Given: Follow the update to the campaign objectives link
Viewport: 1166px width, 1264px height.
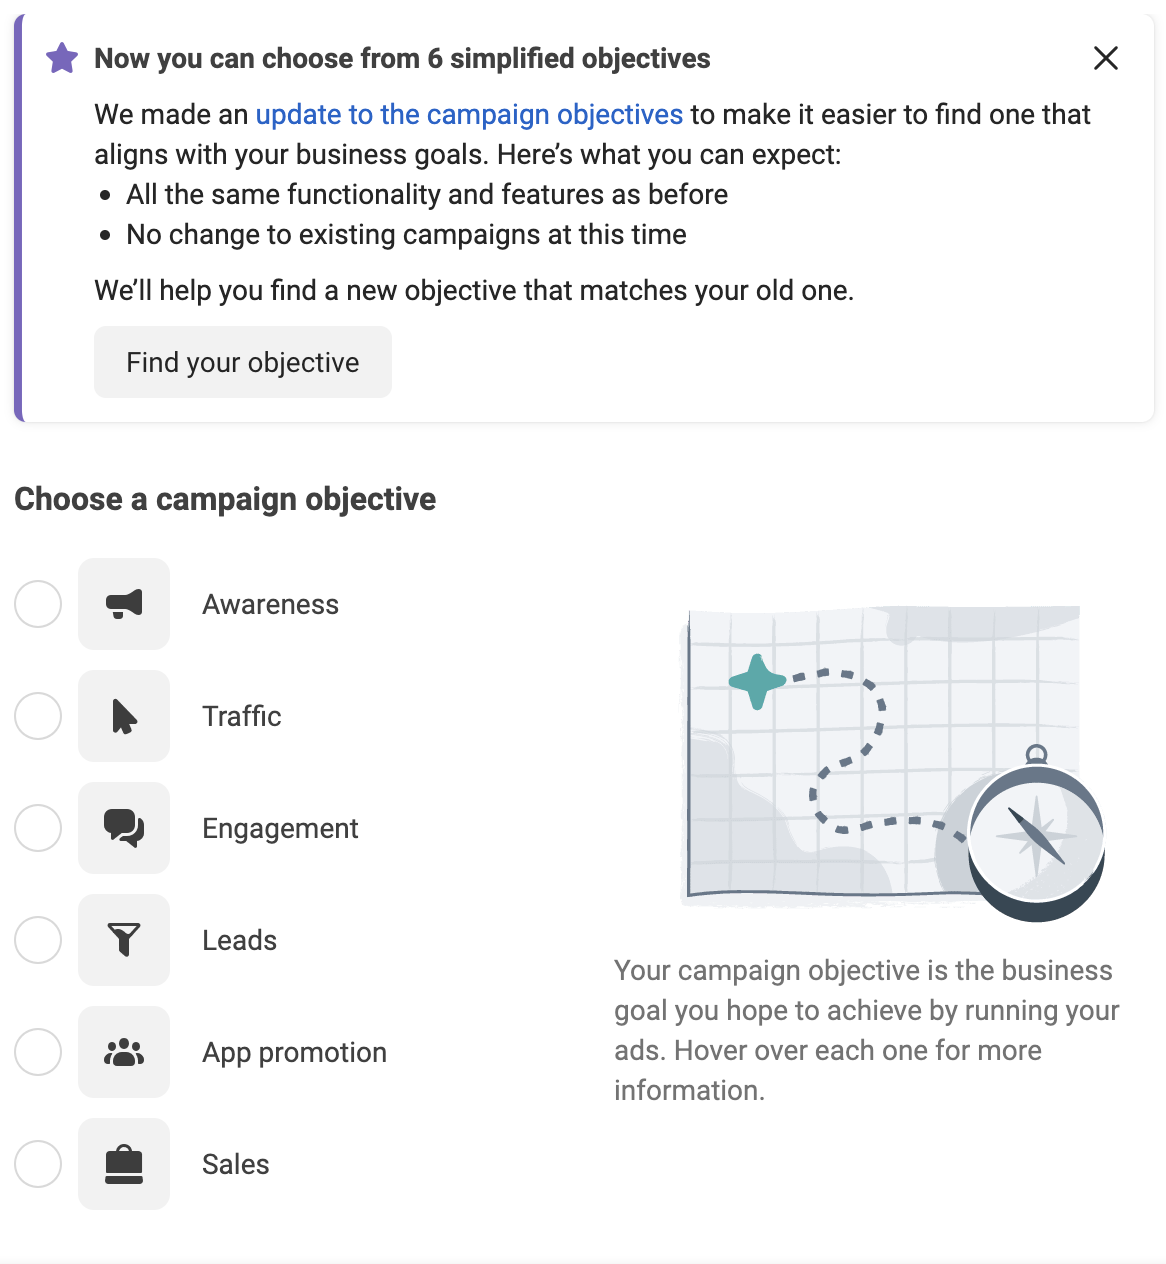Looking at the screenshot, I should (x=469, y=115).
